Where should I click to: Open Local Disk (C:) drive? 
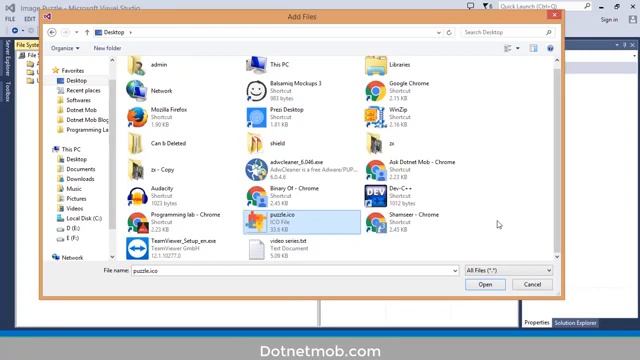(x=84, y=218)
